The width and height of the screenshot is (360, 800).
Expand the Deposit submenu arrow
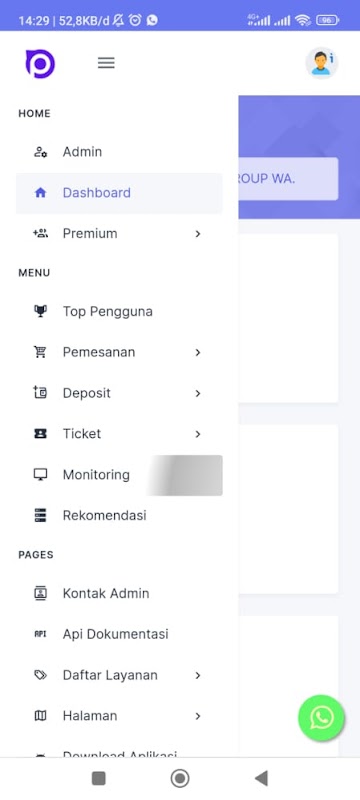click(x=198, y=393)
